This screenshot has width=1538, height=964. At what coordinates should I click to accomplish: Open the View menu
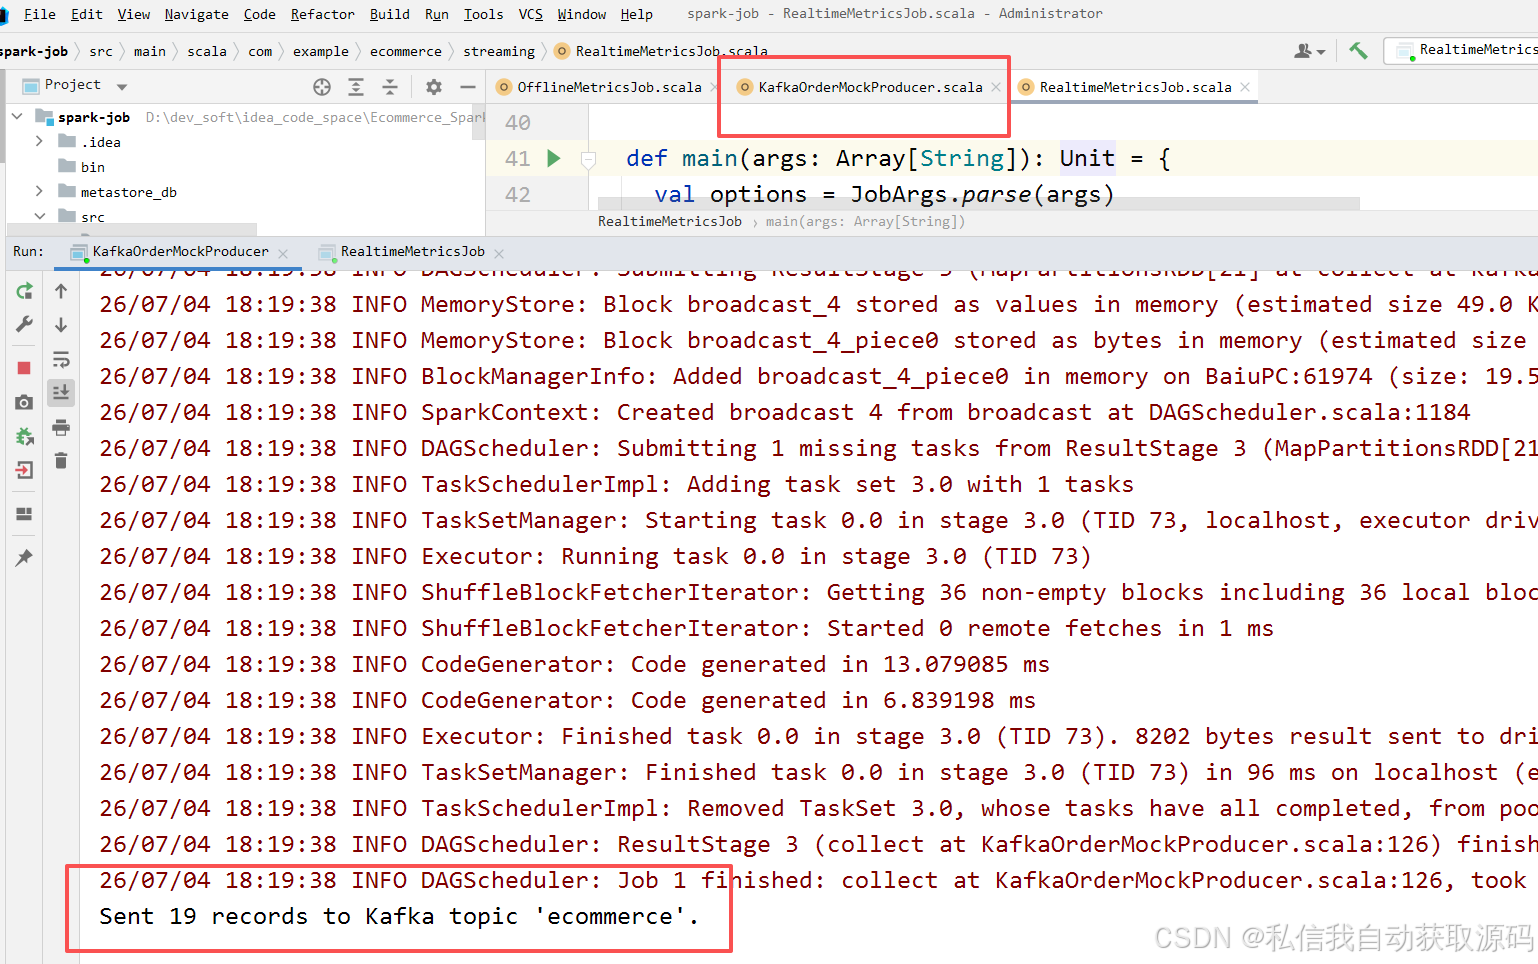[x=134, y=14]
